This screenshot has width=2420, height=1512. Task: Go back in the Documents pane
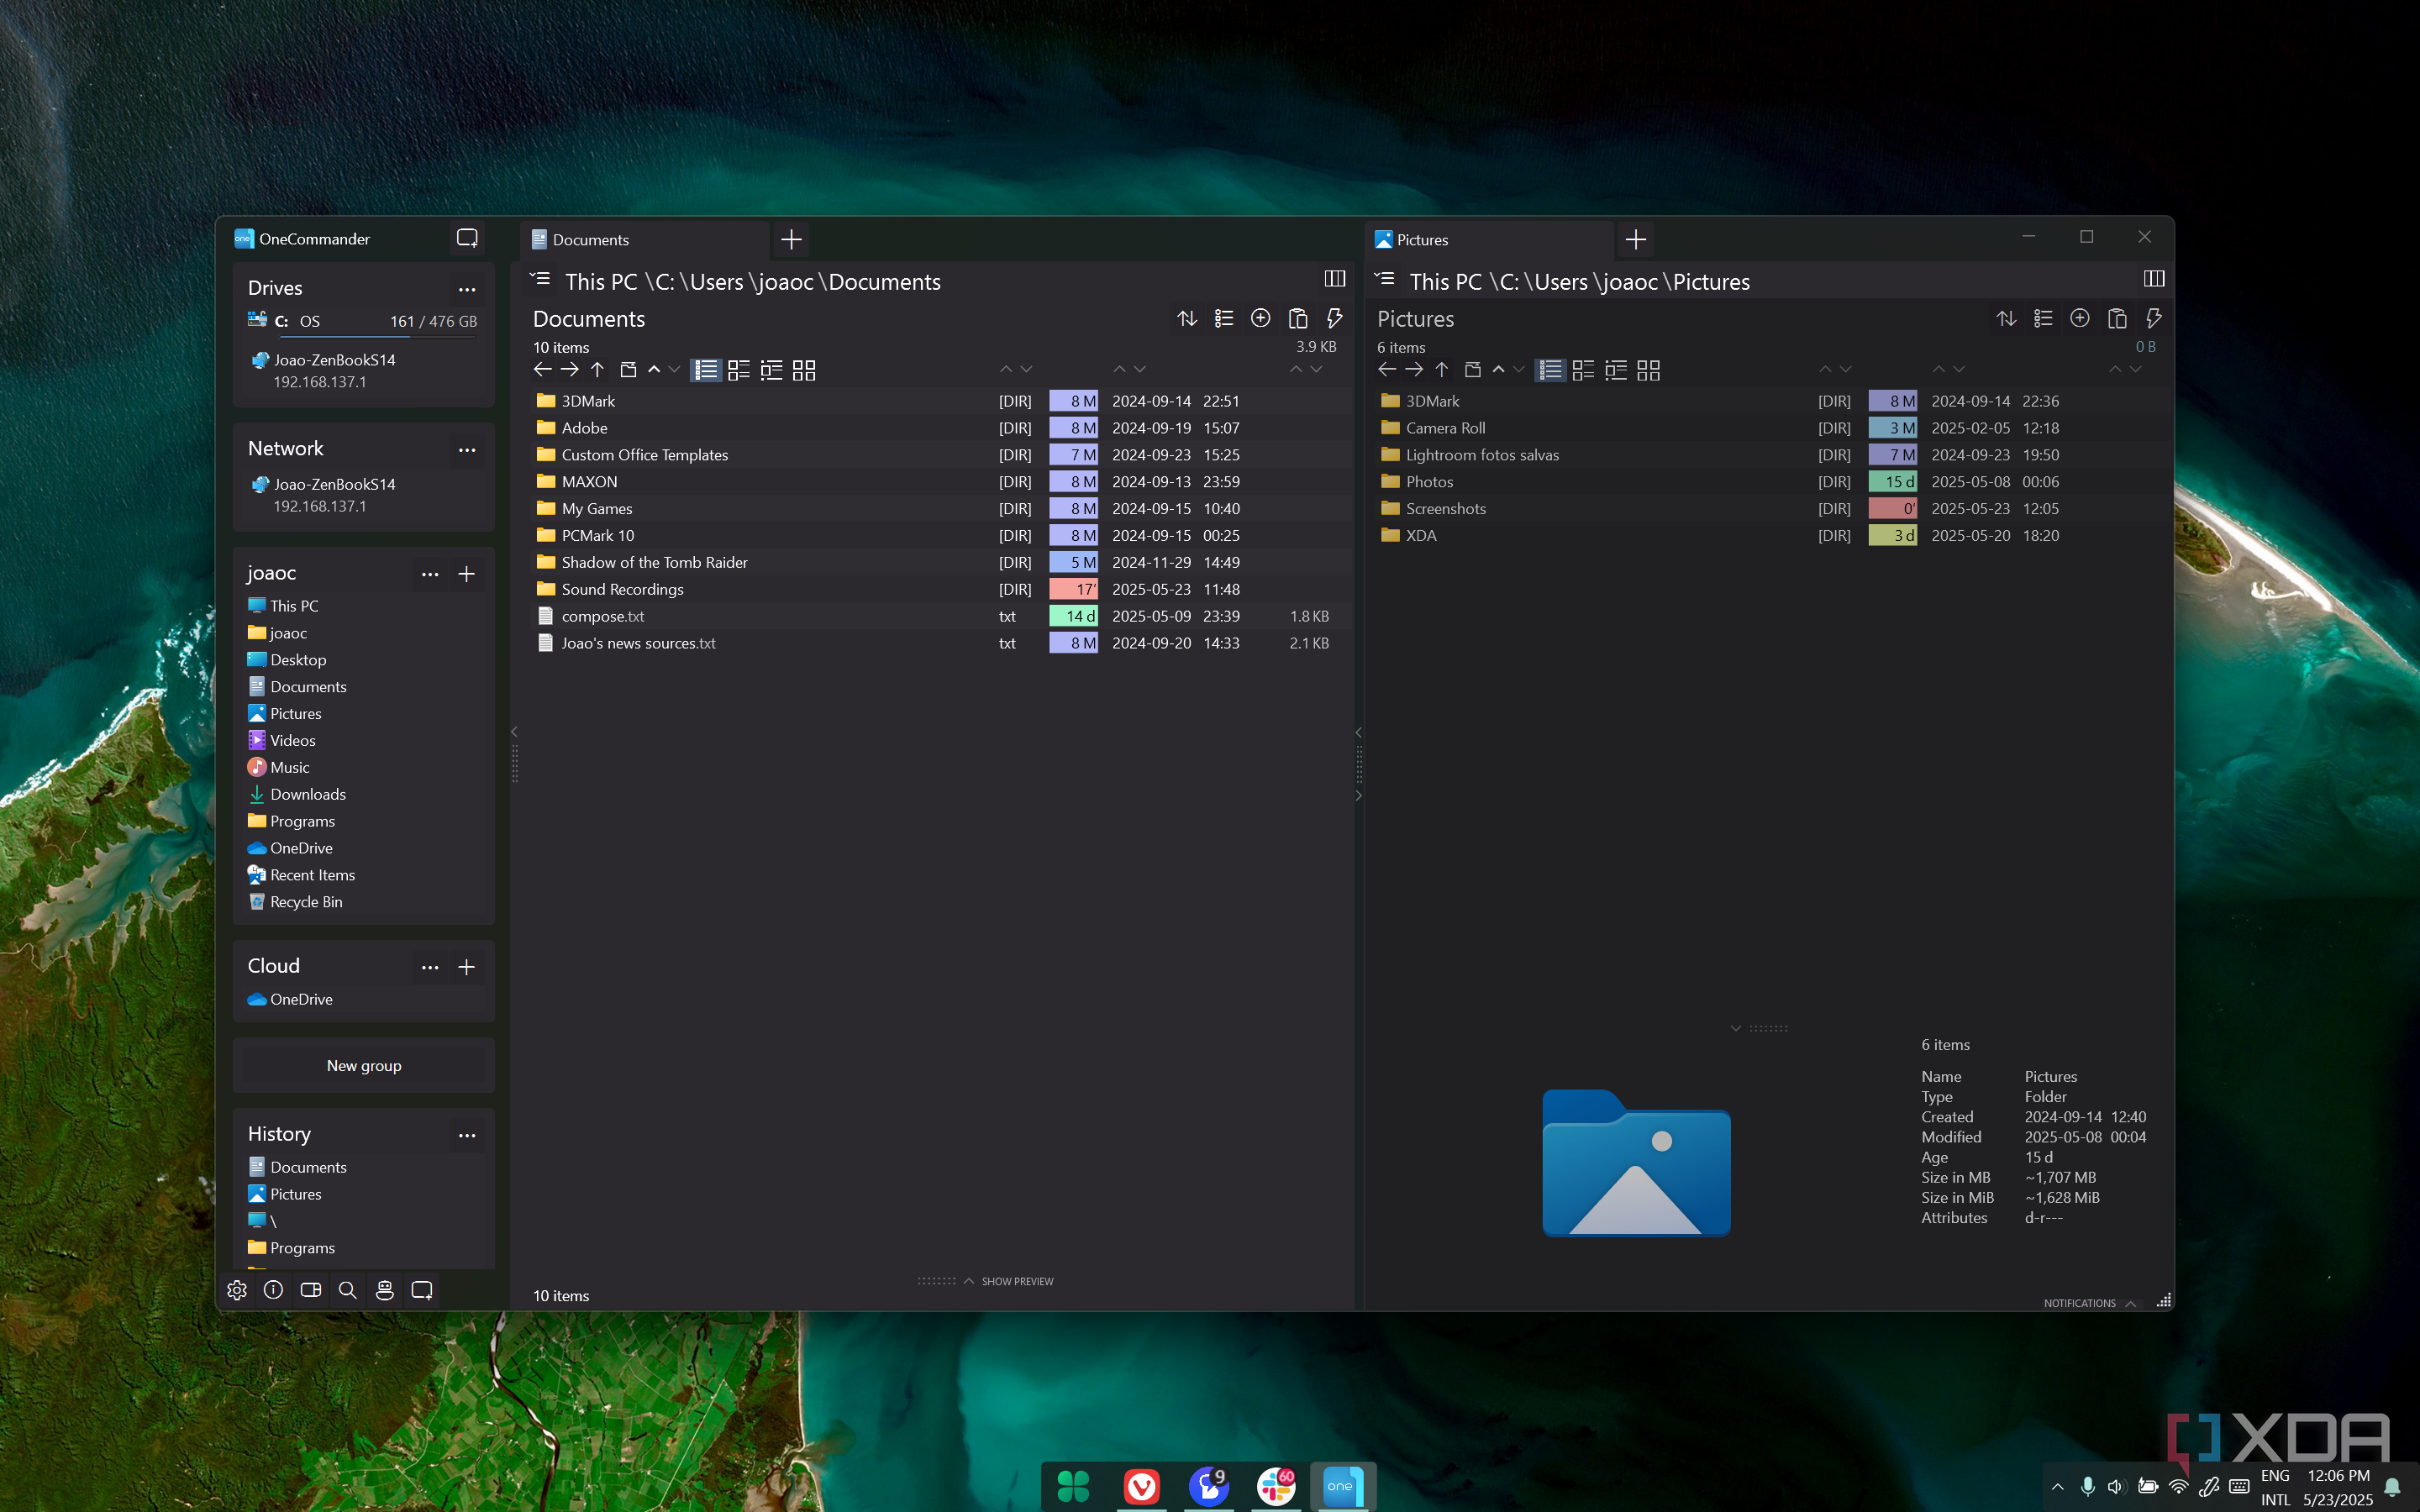coord(543,370)
